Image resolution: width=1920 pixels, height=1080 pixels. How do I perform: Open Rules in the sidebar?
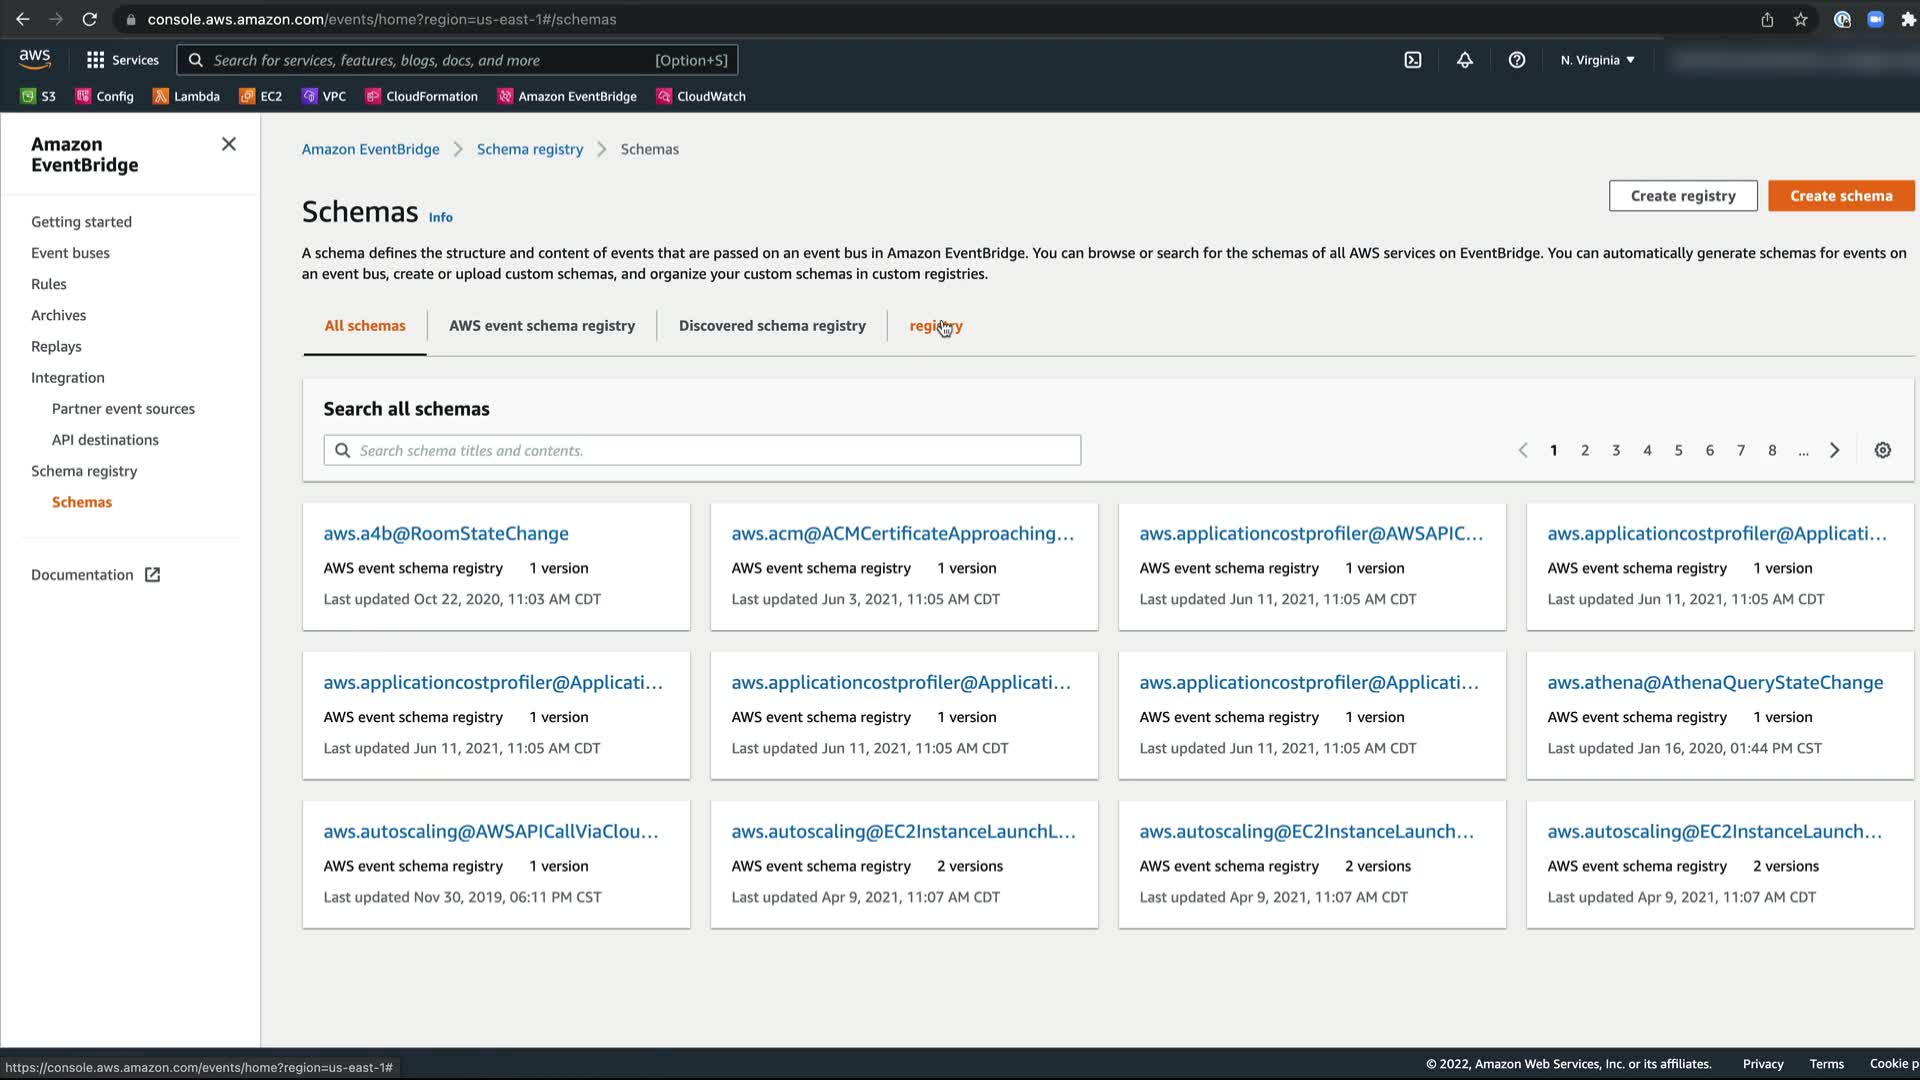(x=48, y=284)
